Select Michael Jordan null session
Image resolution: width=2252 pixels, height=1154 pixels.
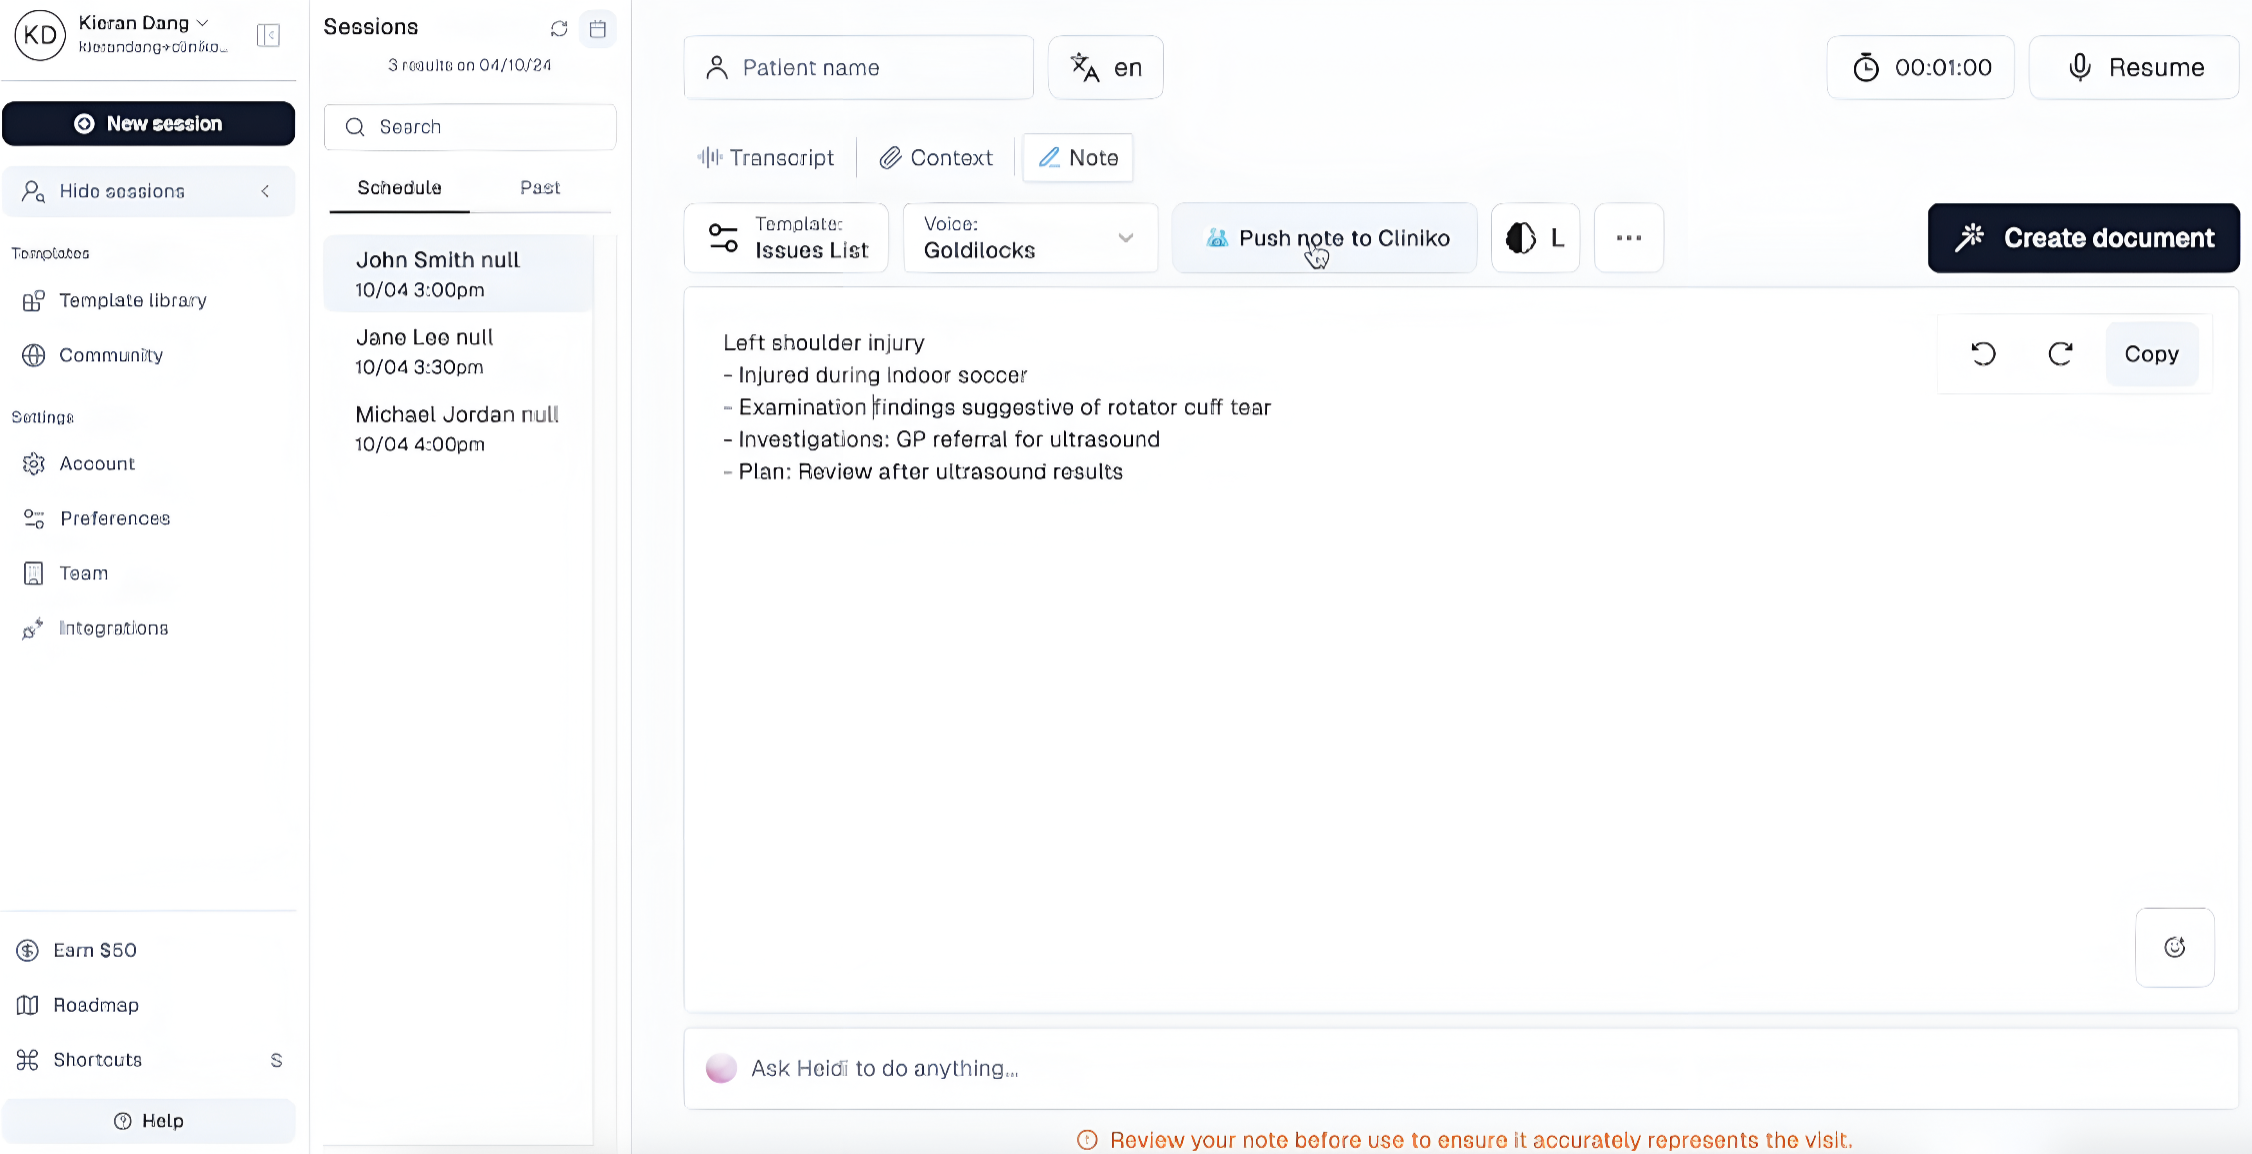(459, 428)
